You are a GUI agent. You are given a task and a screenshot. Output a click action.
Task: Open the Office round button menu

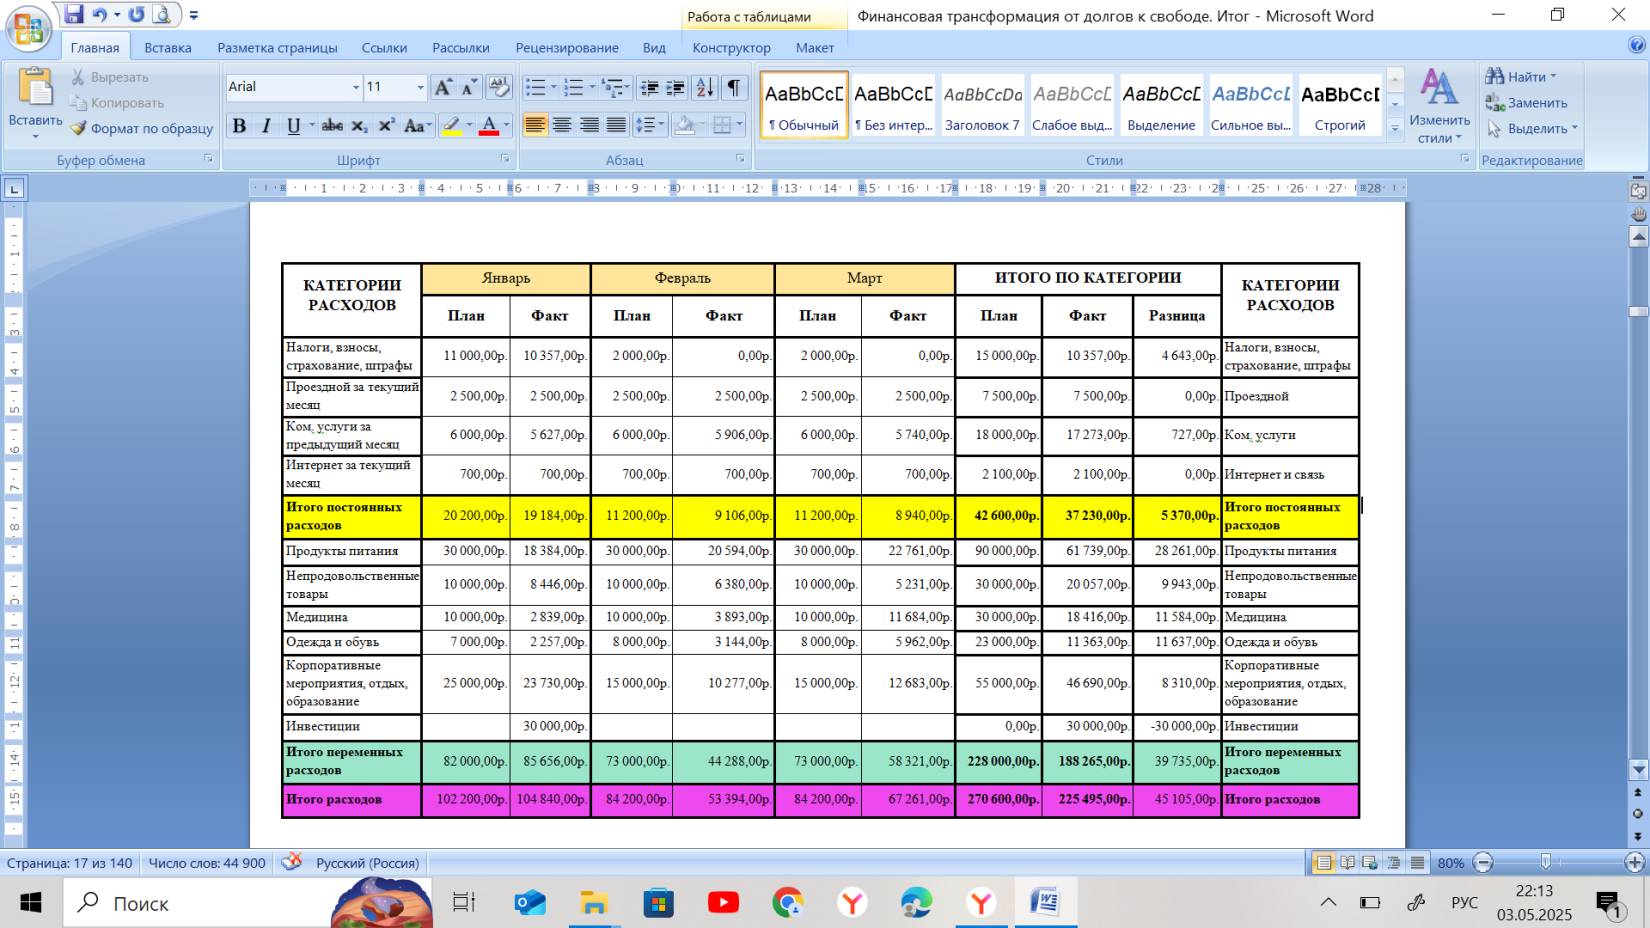pos(29,28)
